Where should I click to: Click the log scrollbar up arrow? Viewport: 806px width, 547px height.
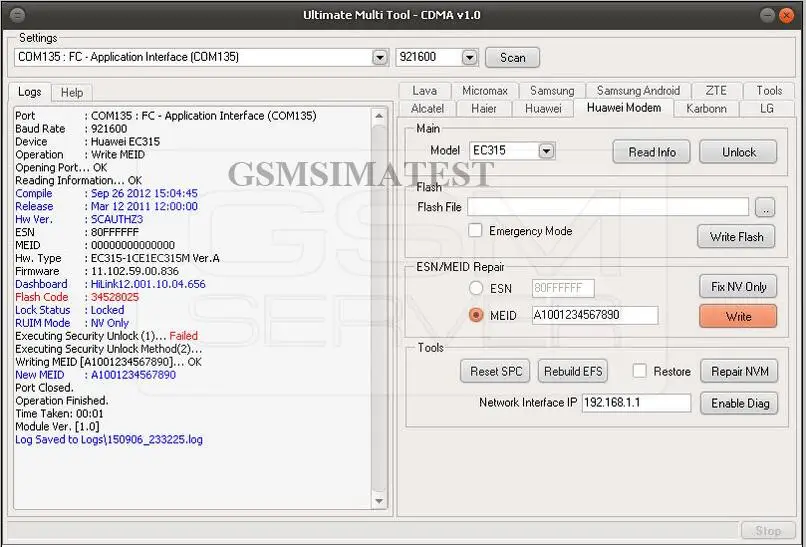379,116
